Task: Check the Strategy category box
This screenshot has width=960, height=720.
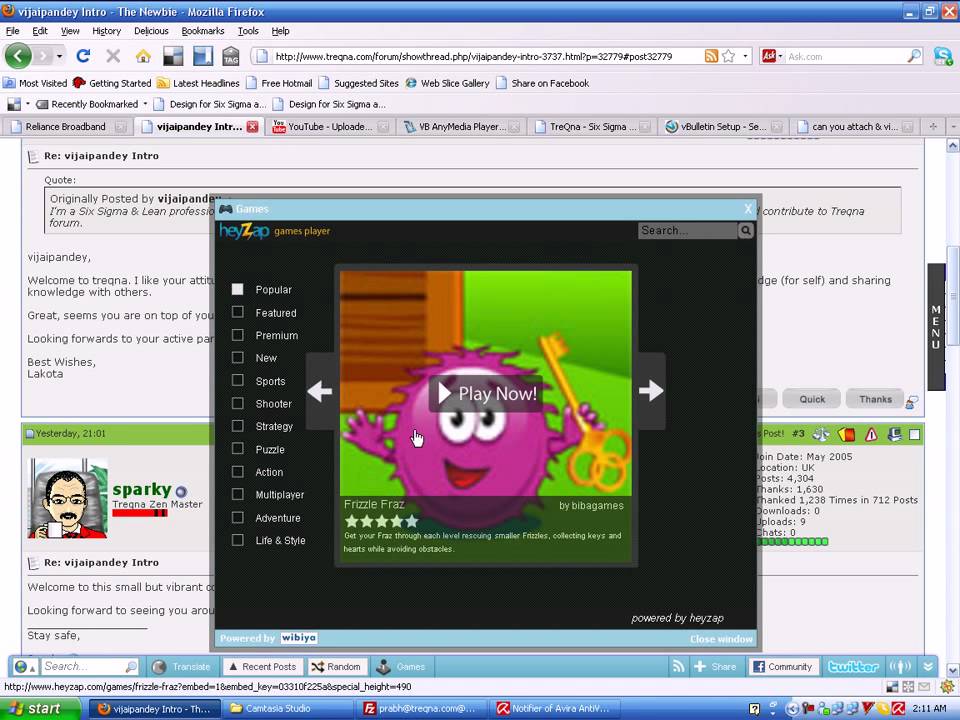Action: [x=238, y=426]
